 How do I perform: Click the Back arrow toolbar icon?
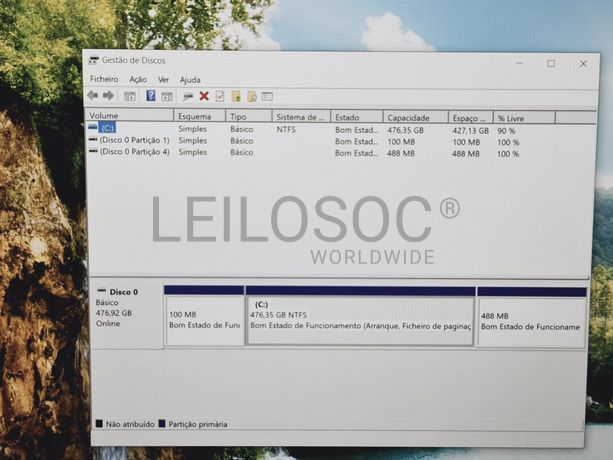click(93, 96)
